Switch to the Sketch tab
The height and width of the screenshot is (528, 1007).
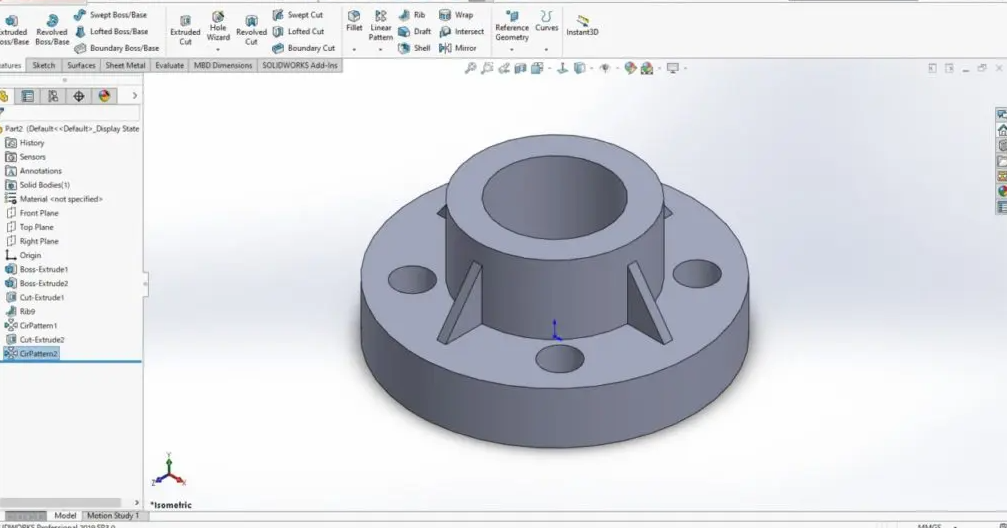(x=44, y=65)
